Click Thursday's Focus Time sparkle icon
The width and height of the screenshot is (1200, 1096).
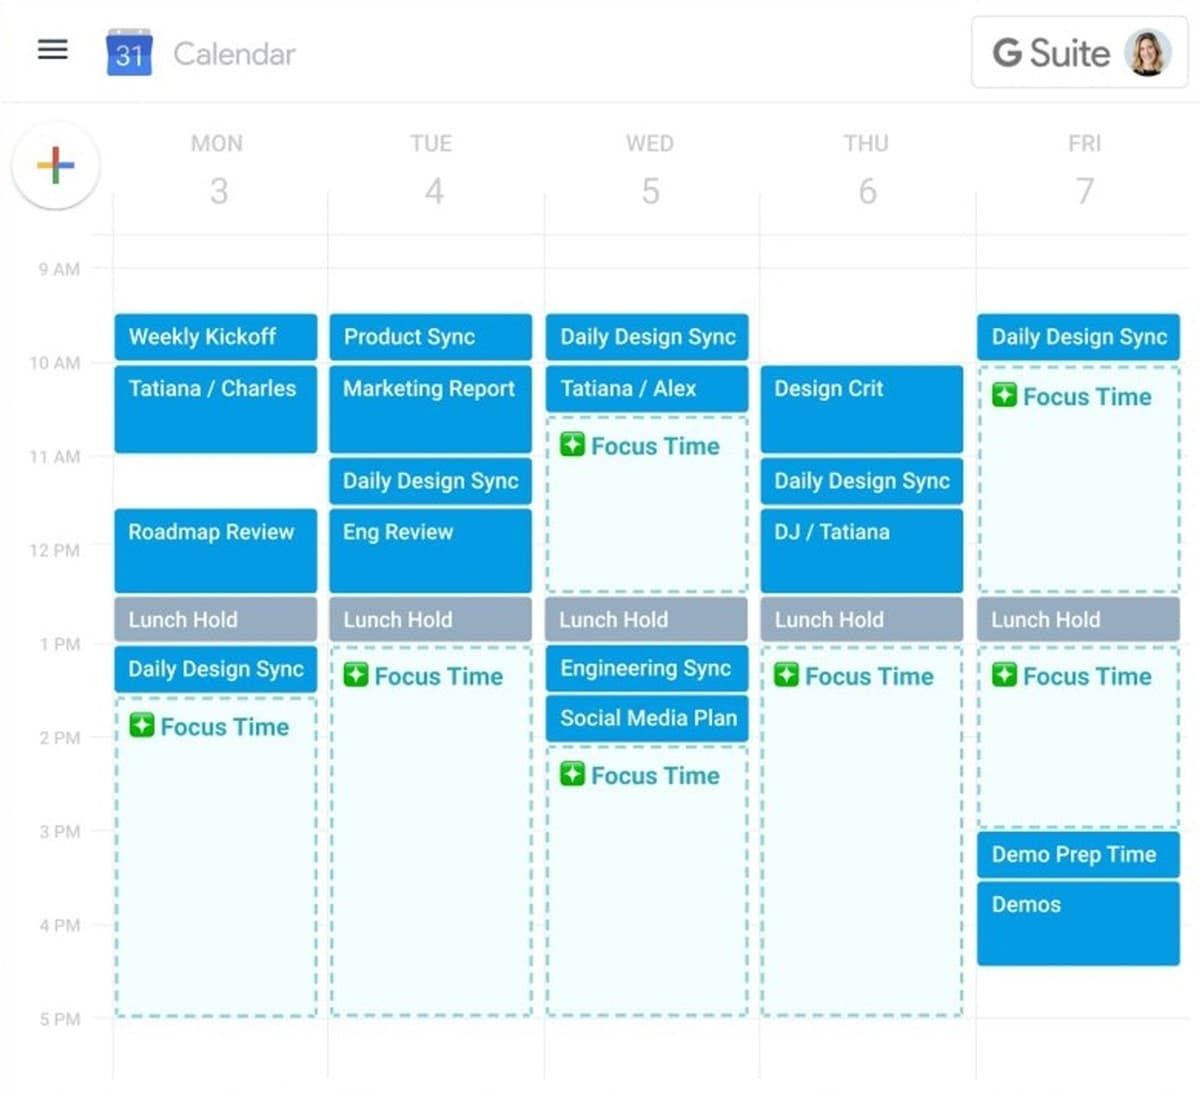pos(787,675)
